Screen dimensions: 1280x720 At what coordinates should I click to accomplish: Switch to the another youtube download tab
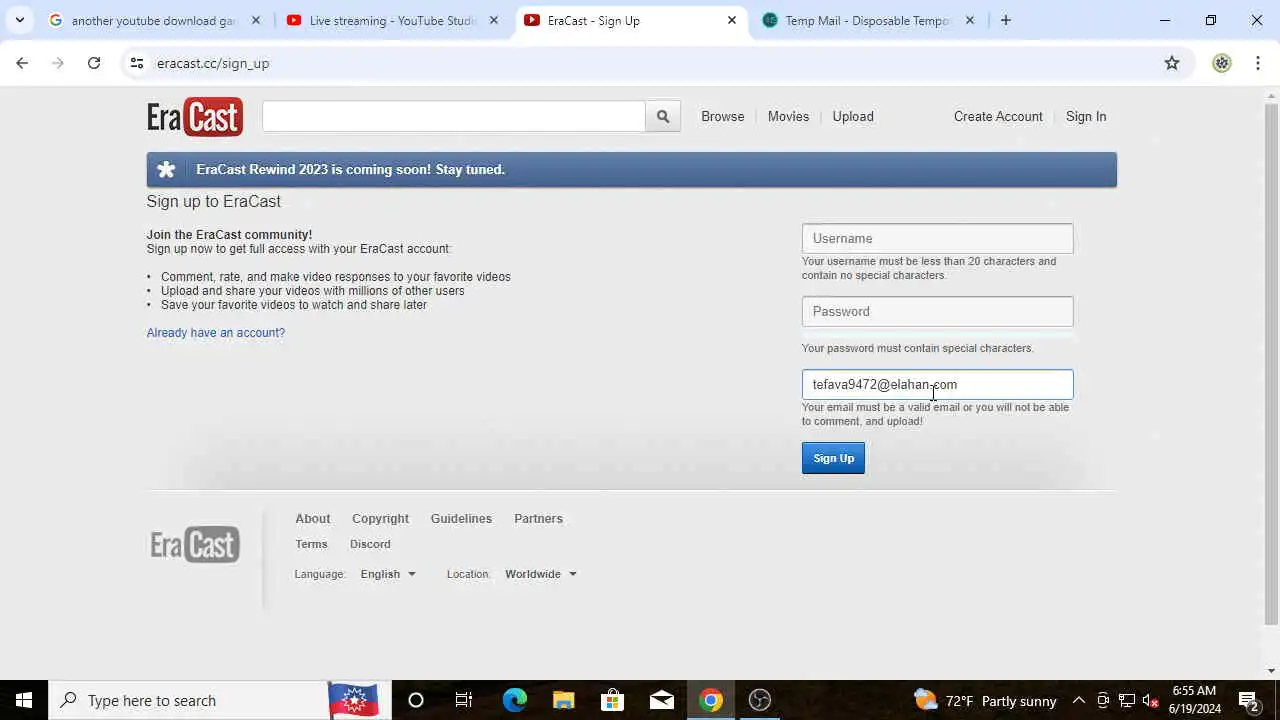point(153,20)
